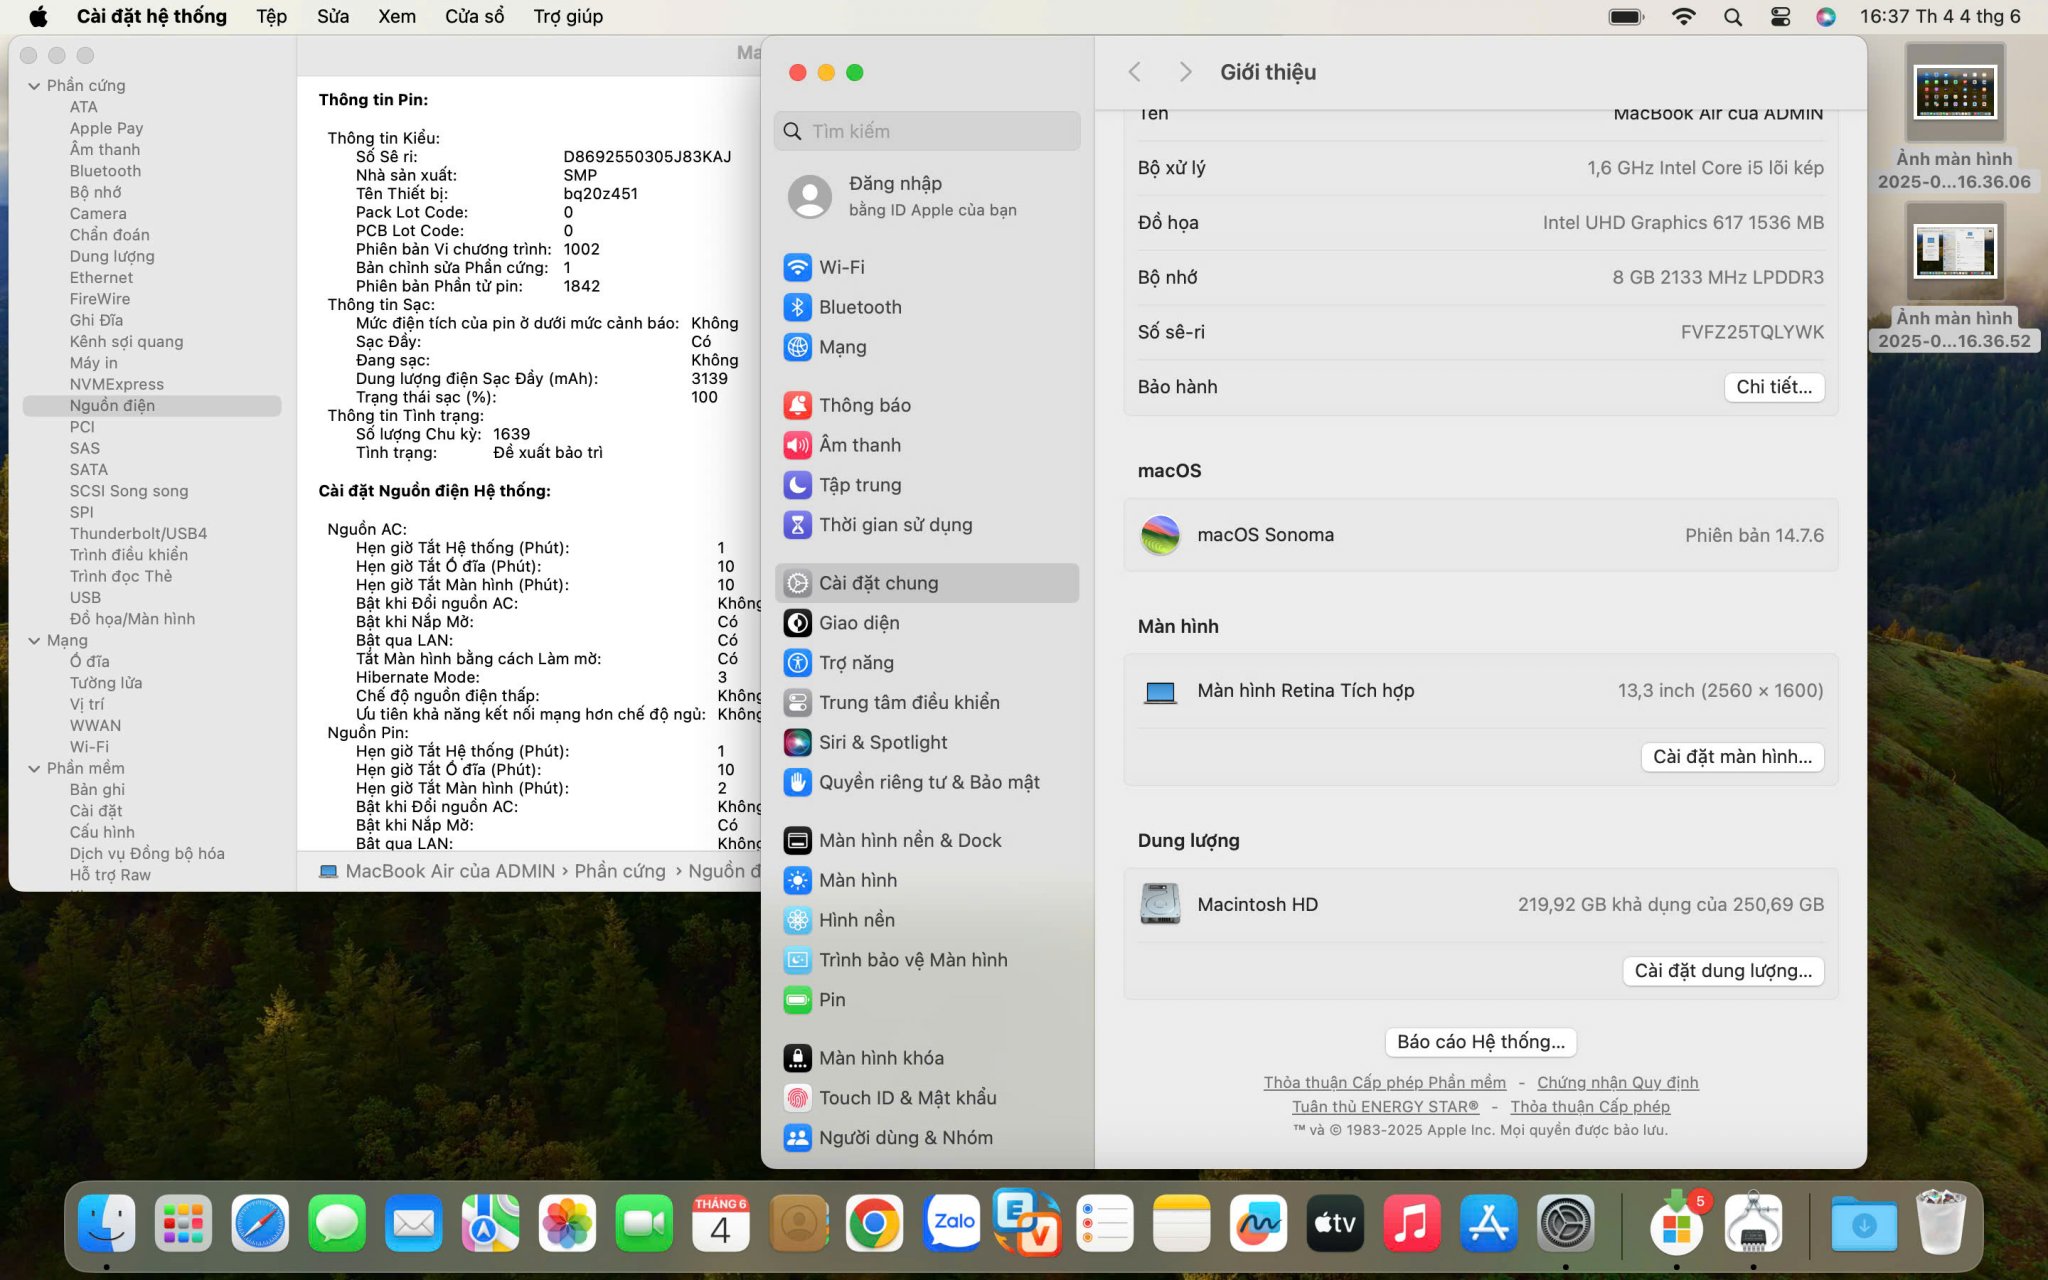The height and width of the screenshot is (1280, 2048).
Task: Click the macOS Sonoma version row
Action: 1481,535
